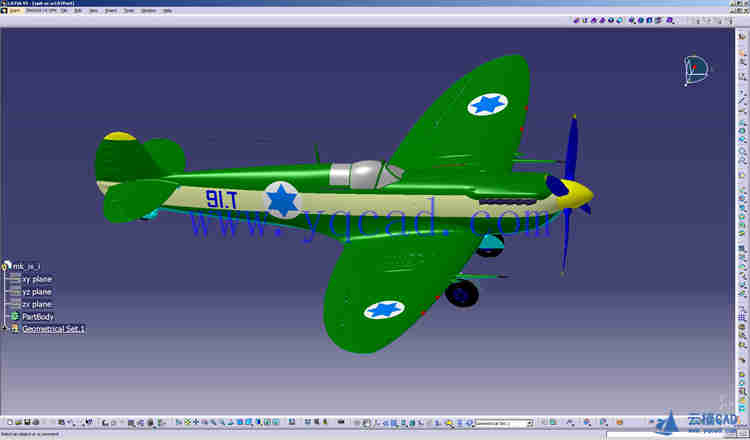Open the Window menu
The height and width of the screenshot is (440, 750).
(148, 11)
